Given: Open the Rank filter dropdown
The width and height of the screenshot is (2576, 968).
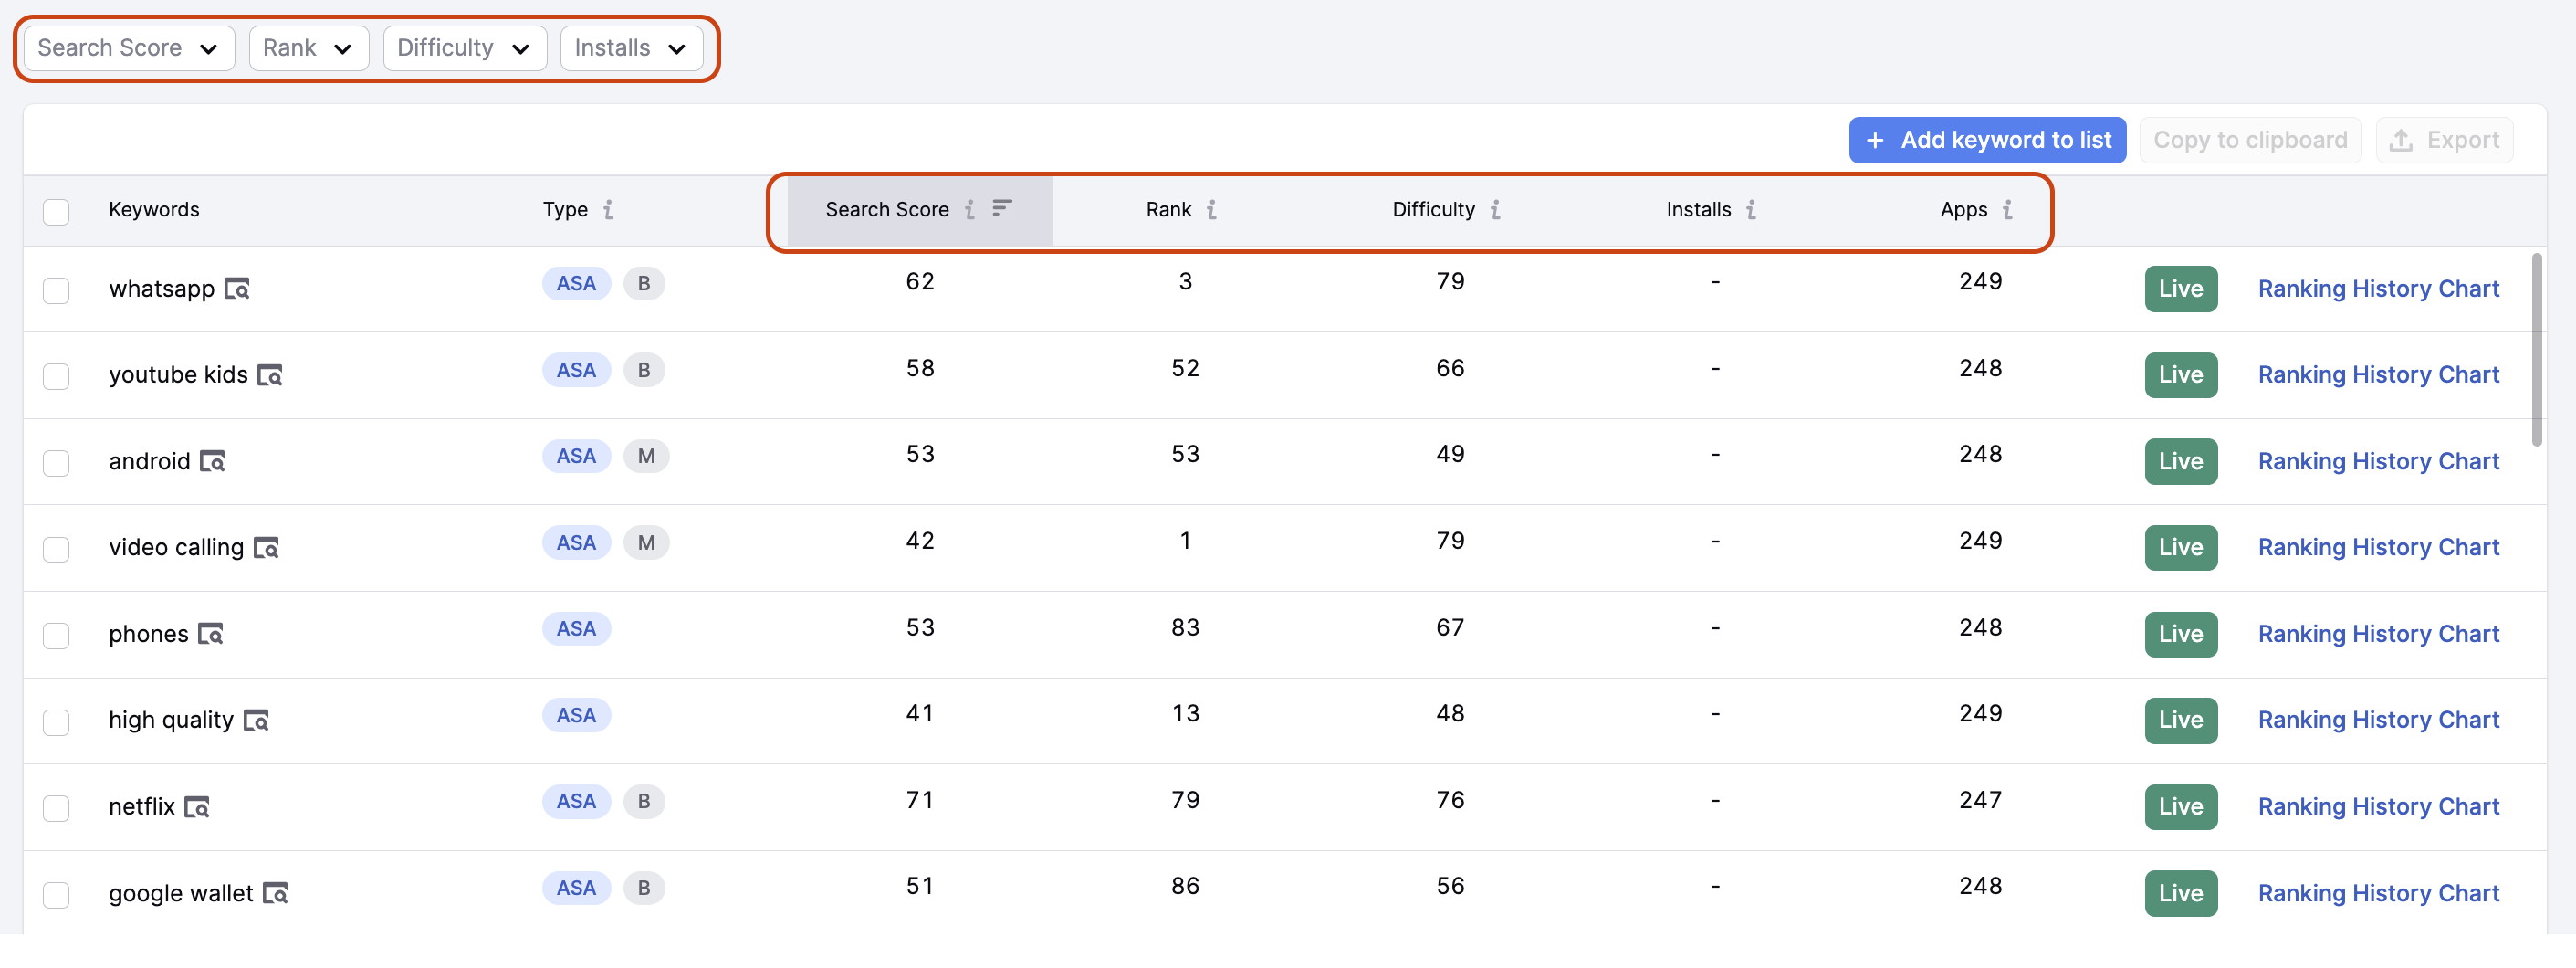Looking at the screenshot, I should point(308,47).
